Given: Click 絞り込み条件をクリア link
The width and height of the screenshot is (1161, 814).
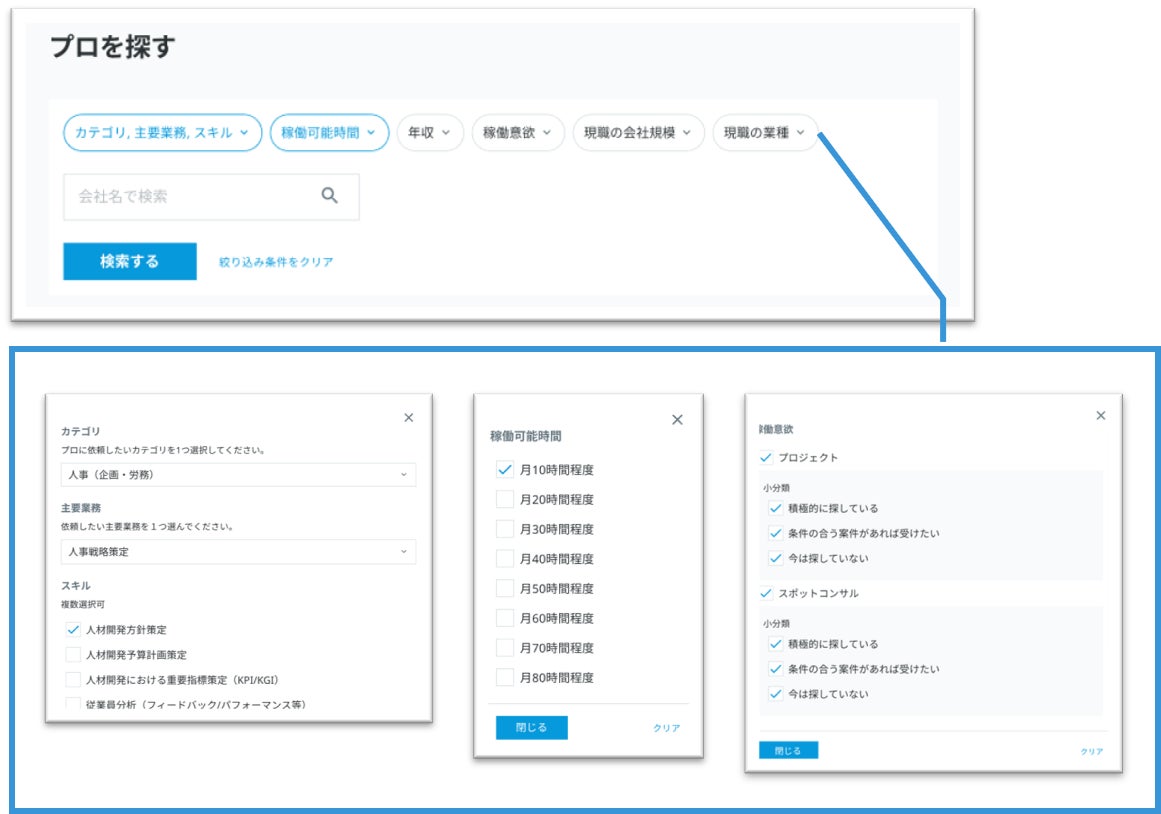Looking at the screenshot, I should (x=275, y=261).
